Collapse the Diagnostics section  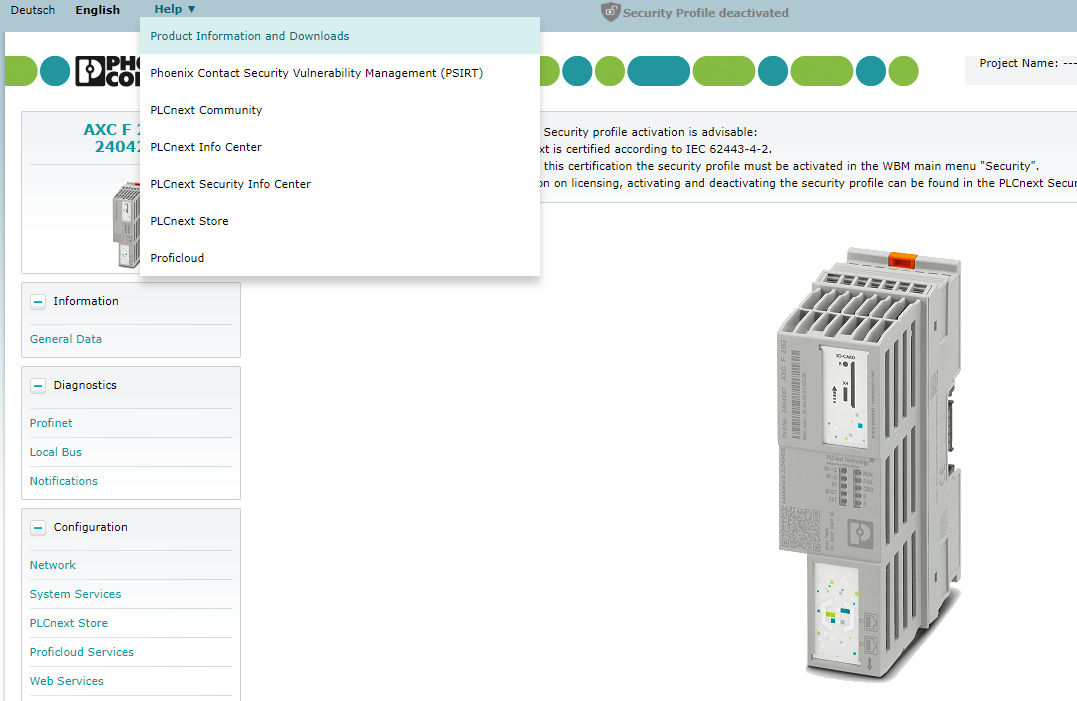(x=38, y=385)
